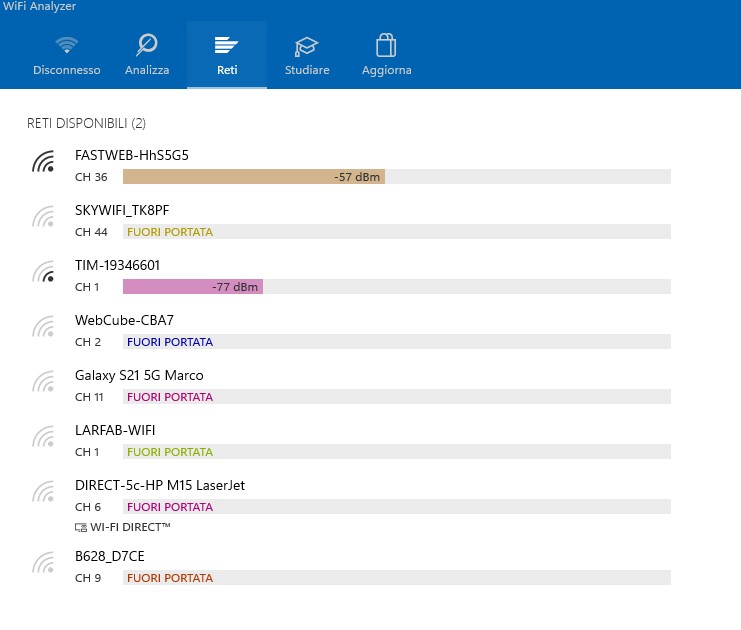Click FUORI PORTATA label for B628_D7CE

[170, 578]
